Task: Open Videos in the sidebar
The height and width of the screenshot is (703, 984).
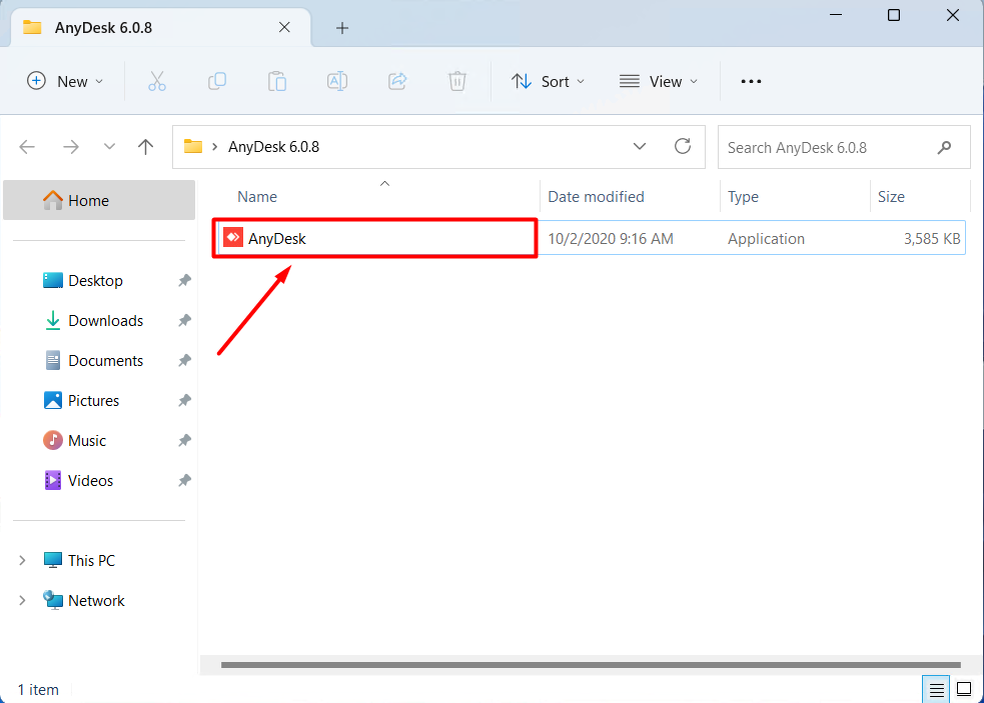Action: tap(90, 481)
